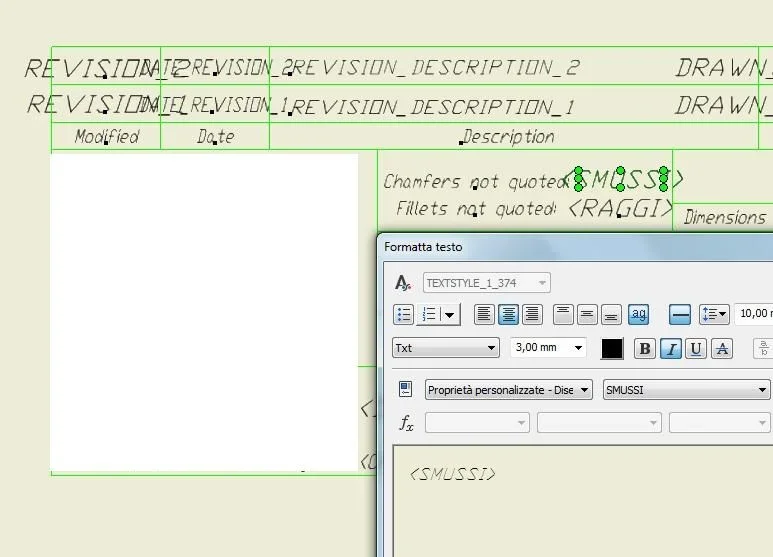Click the fx parameter icon
This screenshot has height=557, width=773.
406,423
